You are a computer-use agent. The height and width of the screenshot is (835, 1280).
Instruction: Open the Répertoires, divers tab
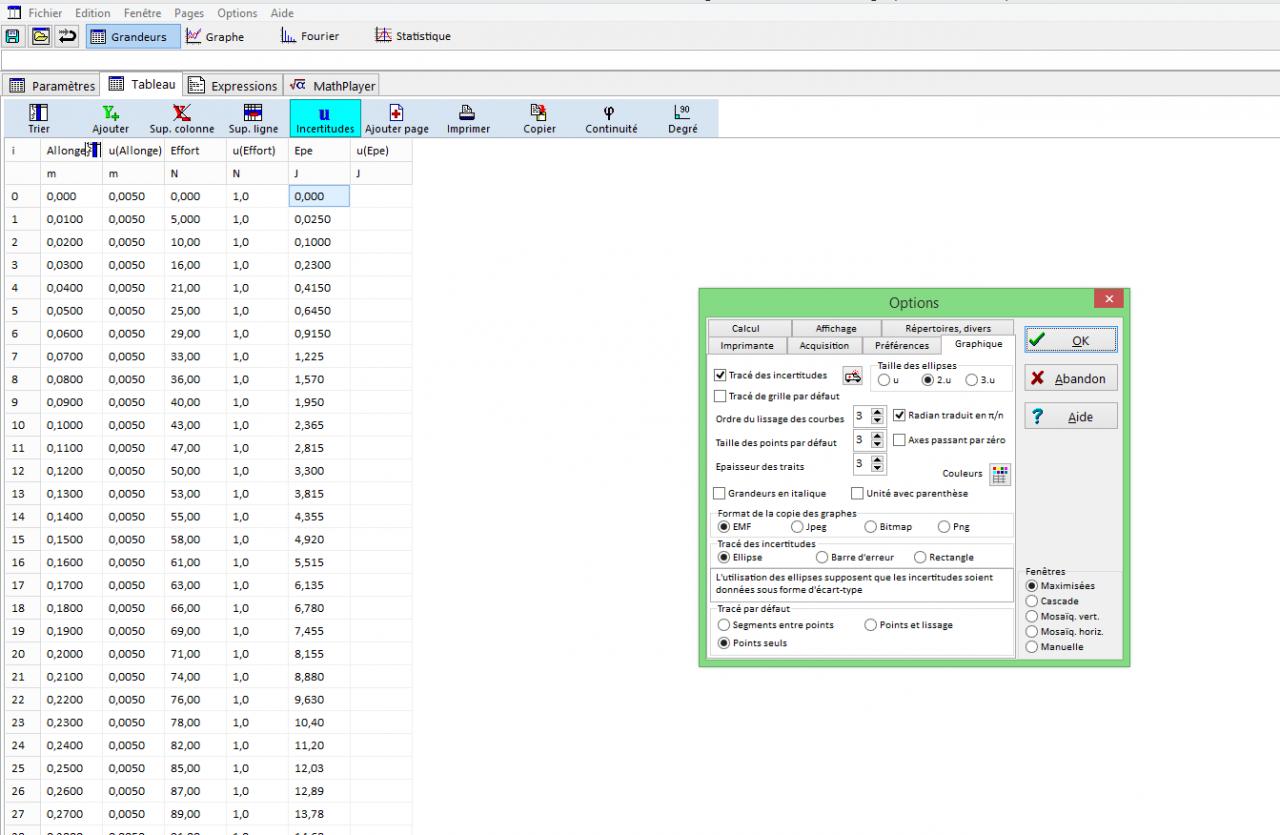click(x=948, y=328)
